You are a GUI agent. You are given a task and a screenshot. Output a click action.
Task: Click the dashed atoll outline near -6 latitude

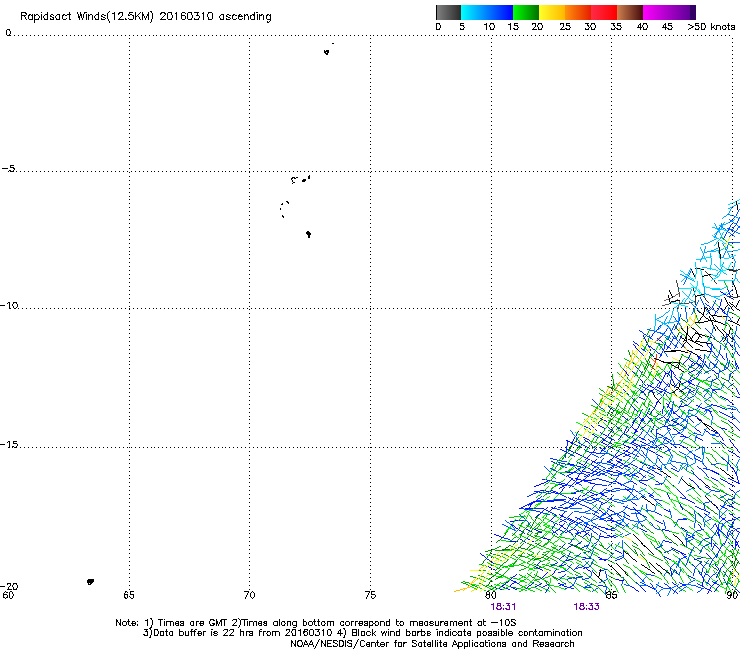(284, 209)
